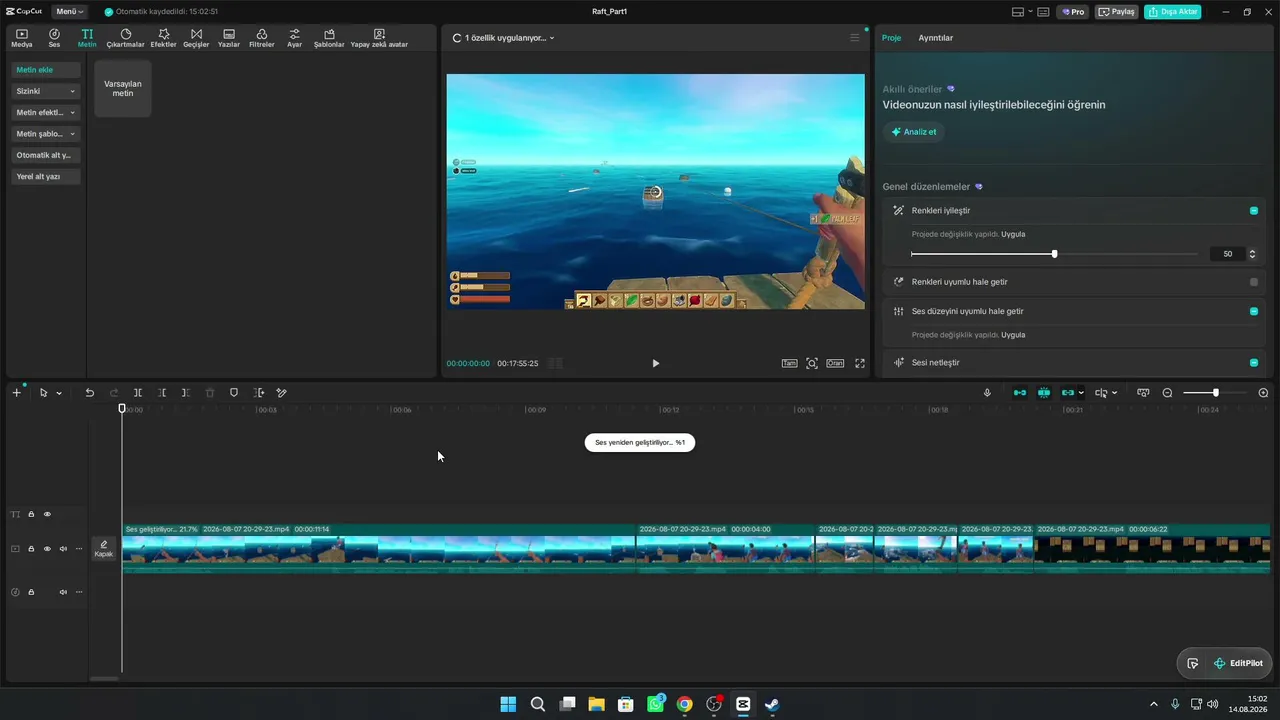The height and width of the screenshot is (720, 1280).
Task: Apply the Renkleri iyileştir changes via Uygula
Action: pyautogui.click(x=1013, y=234)
